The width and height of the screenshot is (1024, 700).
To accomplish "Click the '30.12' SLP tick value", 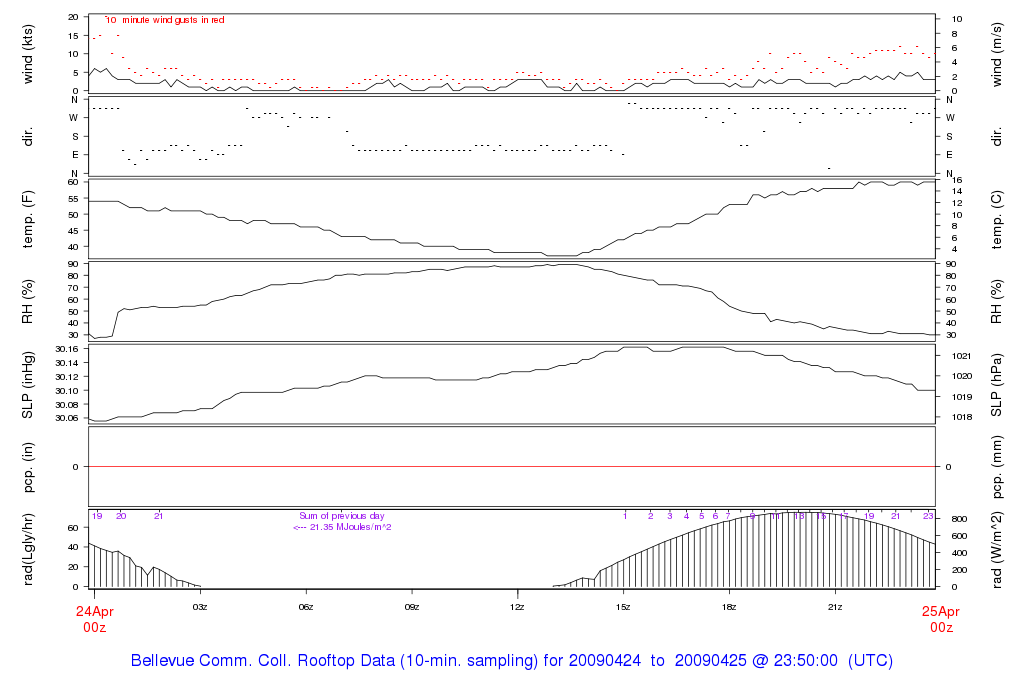I will tap(67, 377).
